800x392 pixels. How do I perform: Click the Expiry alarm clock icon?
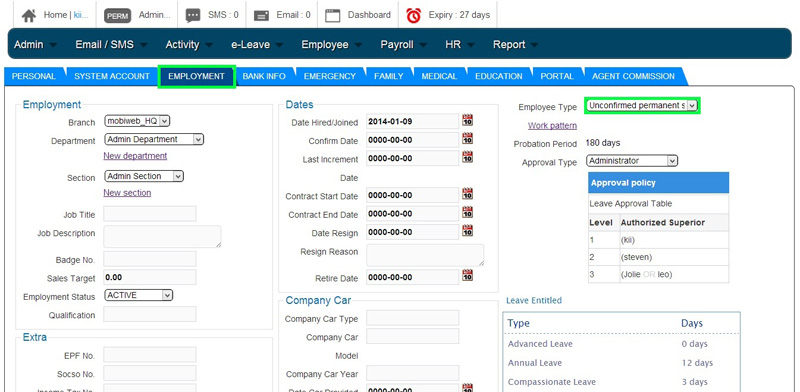pyautogui.click(x=414, y=16)
